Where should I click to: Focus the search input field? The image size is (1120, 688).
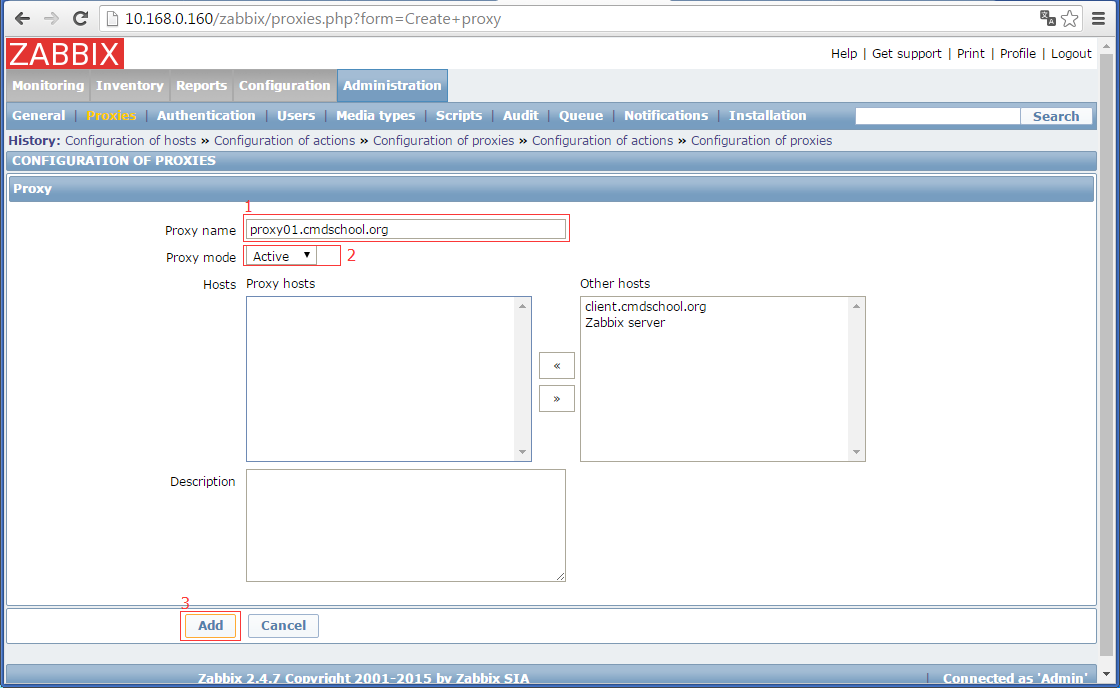[x=938, y=116]
